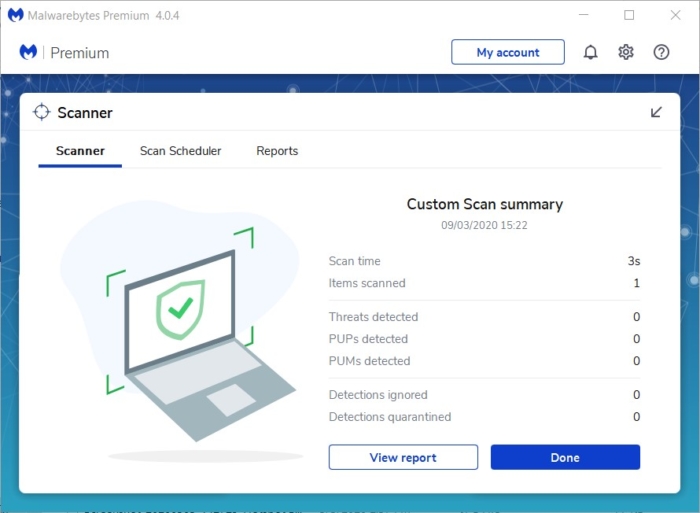Open the Reports tab
The width and height of the screenshot is (700, 513).
click(277, 151)
